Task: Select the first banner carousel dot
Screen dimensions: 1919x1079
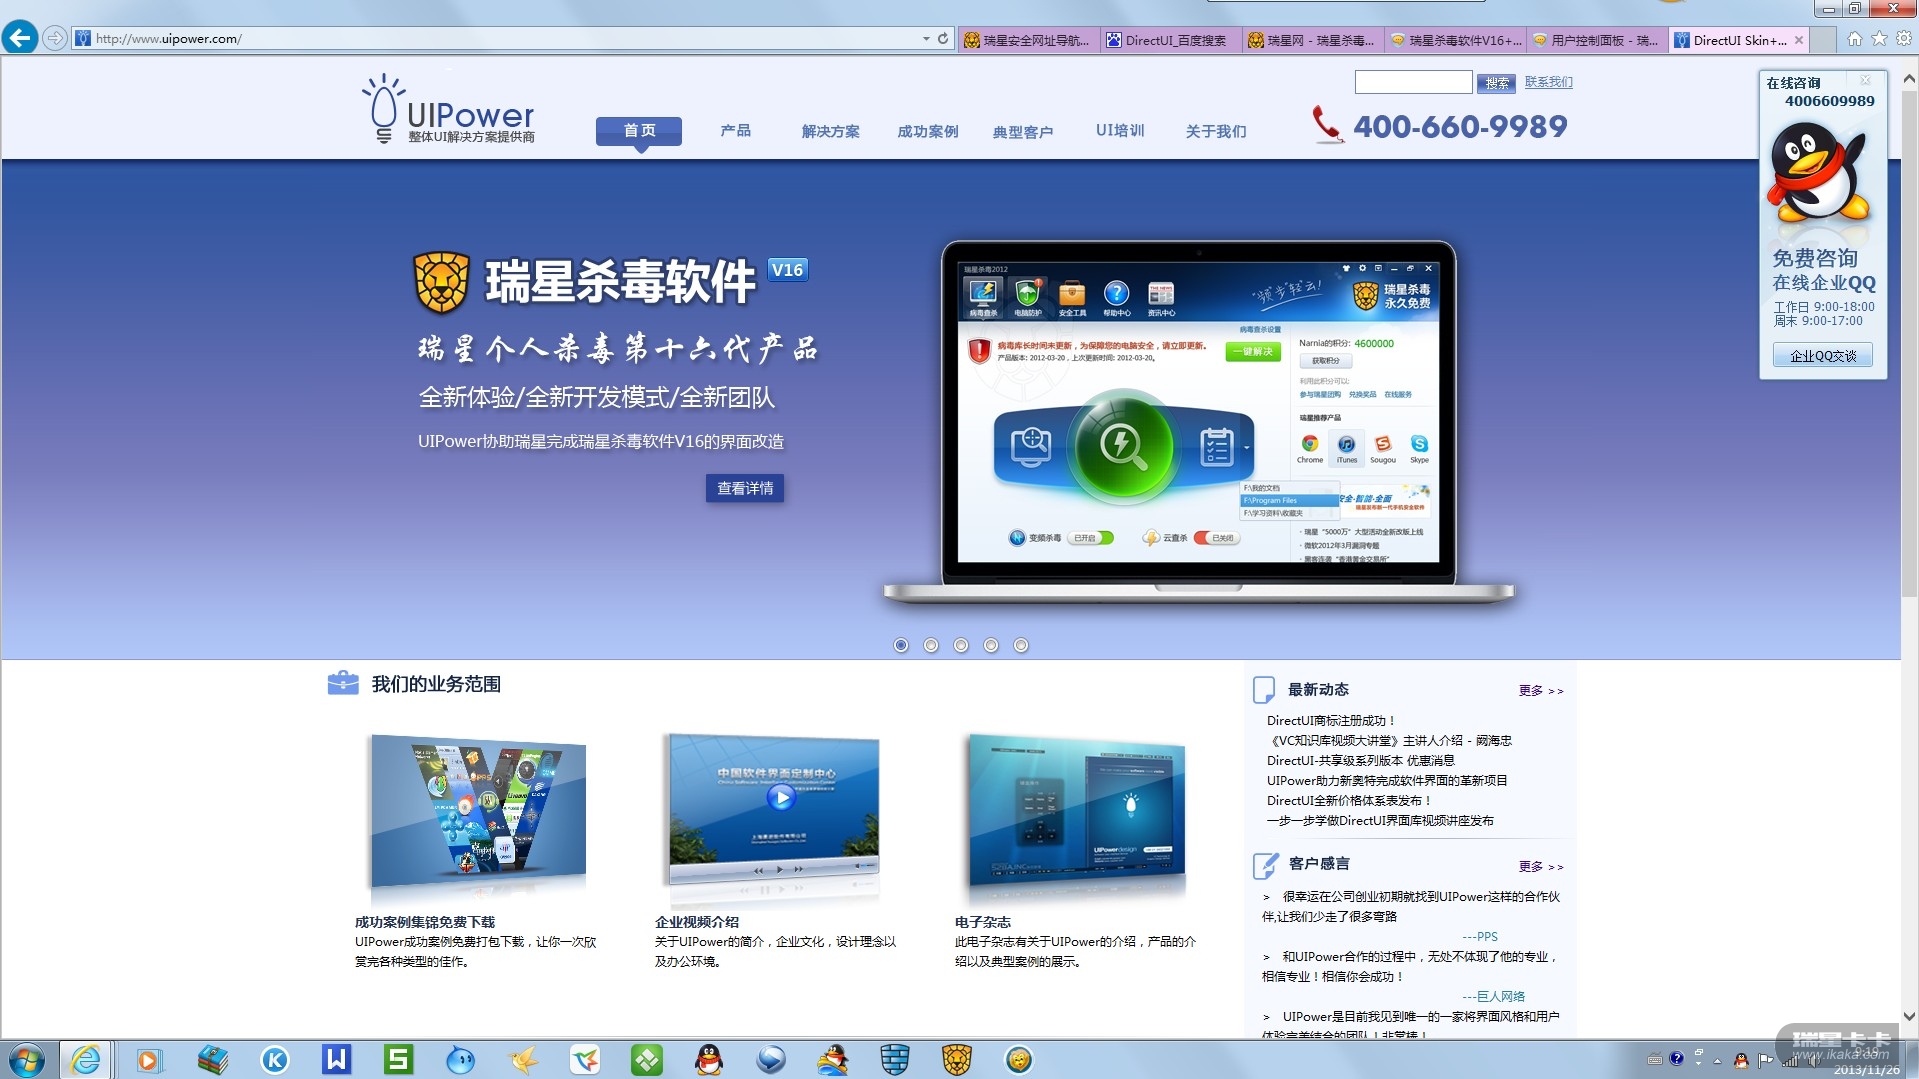Action: pyautogui.click(x=901, y=645)
